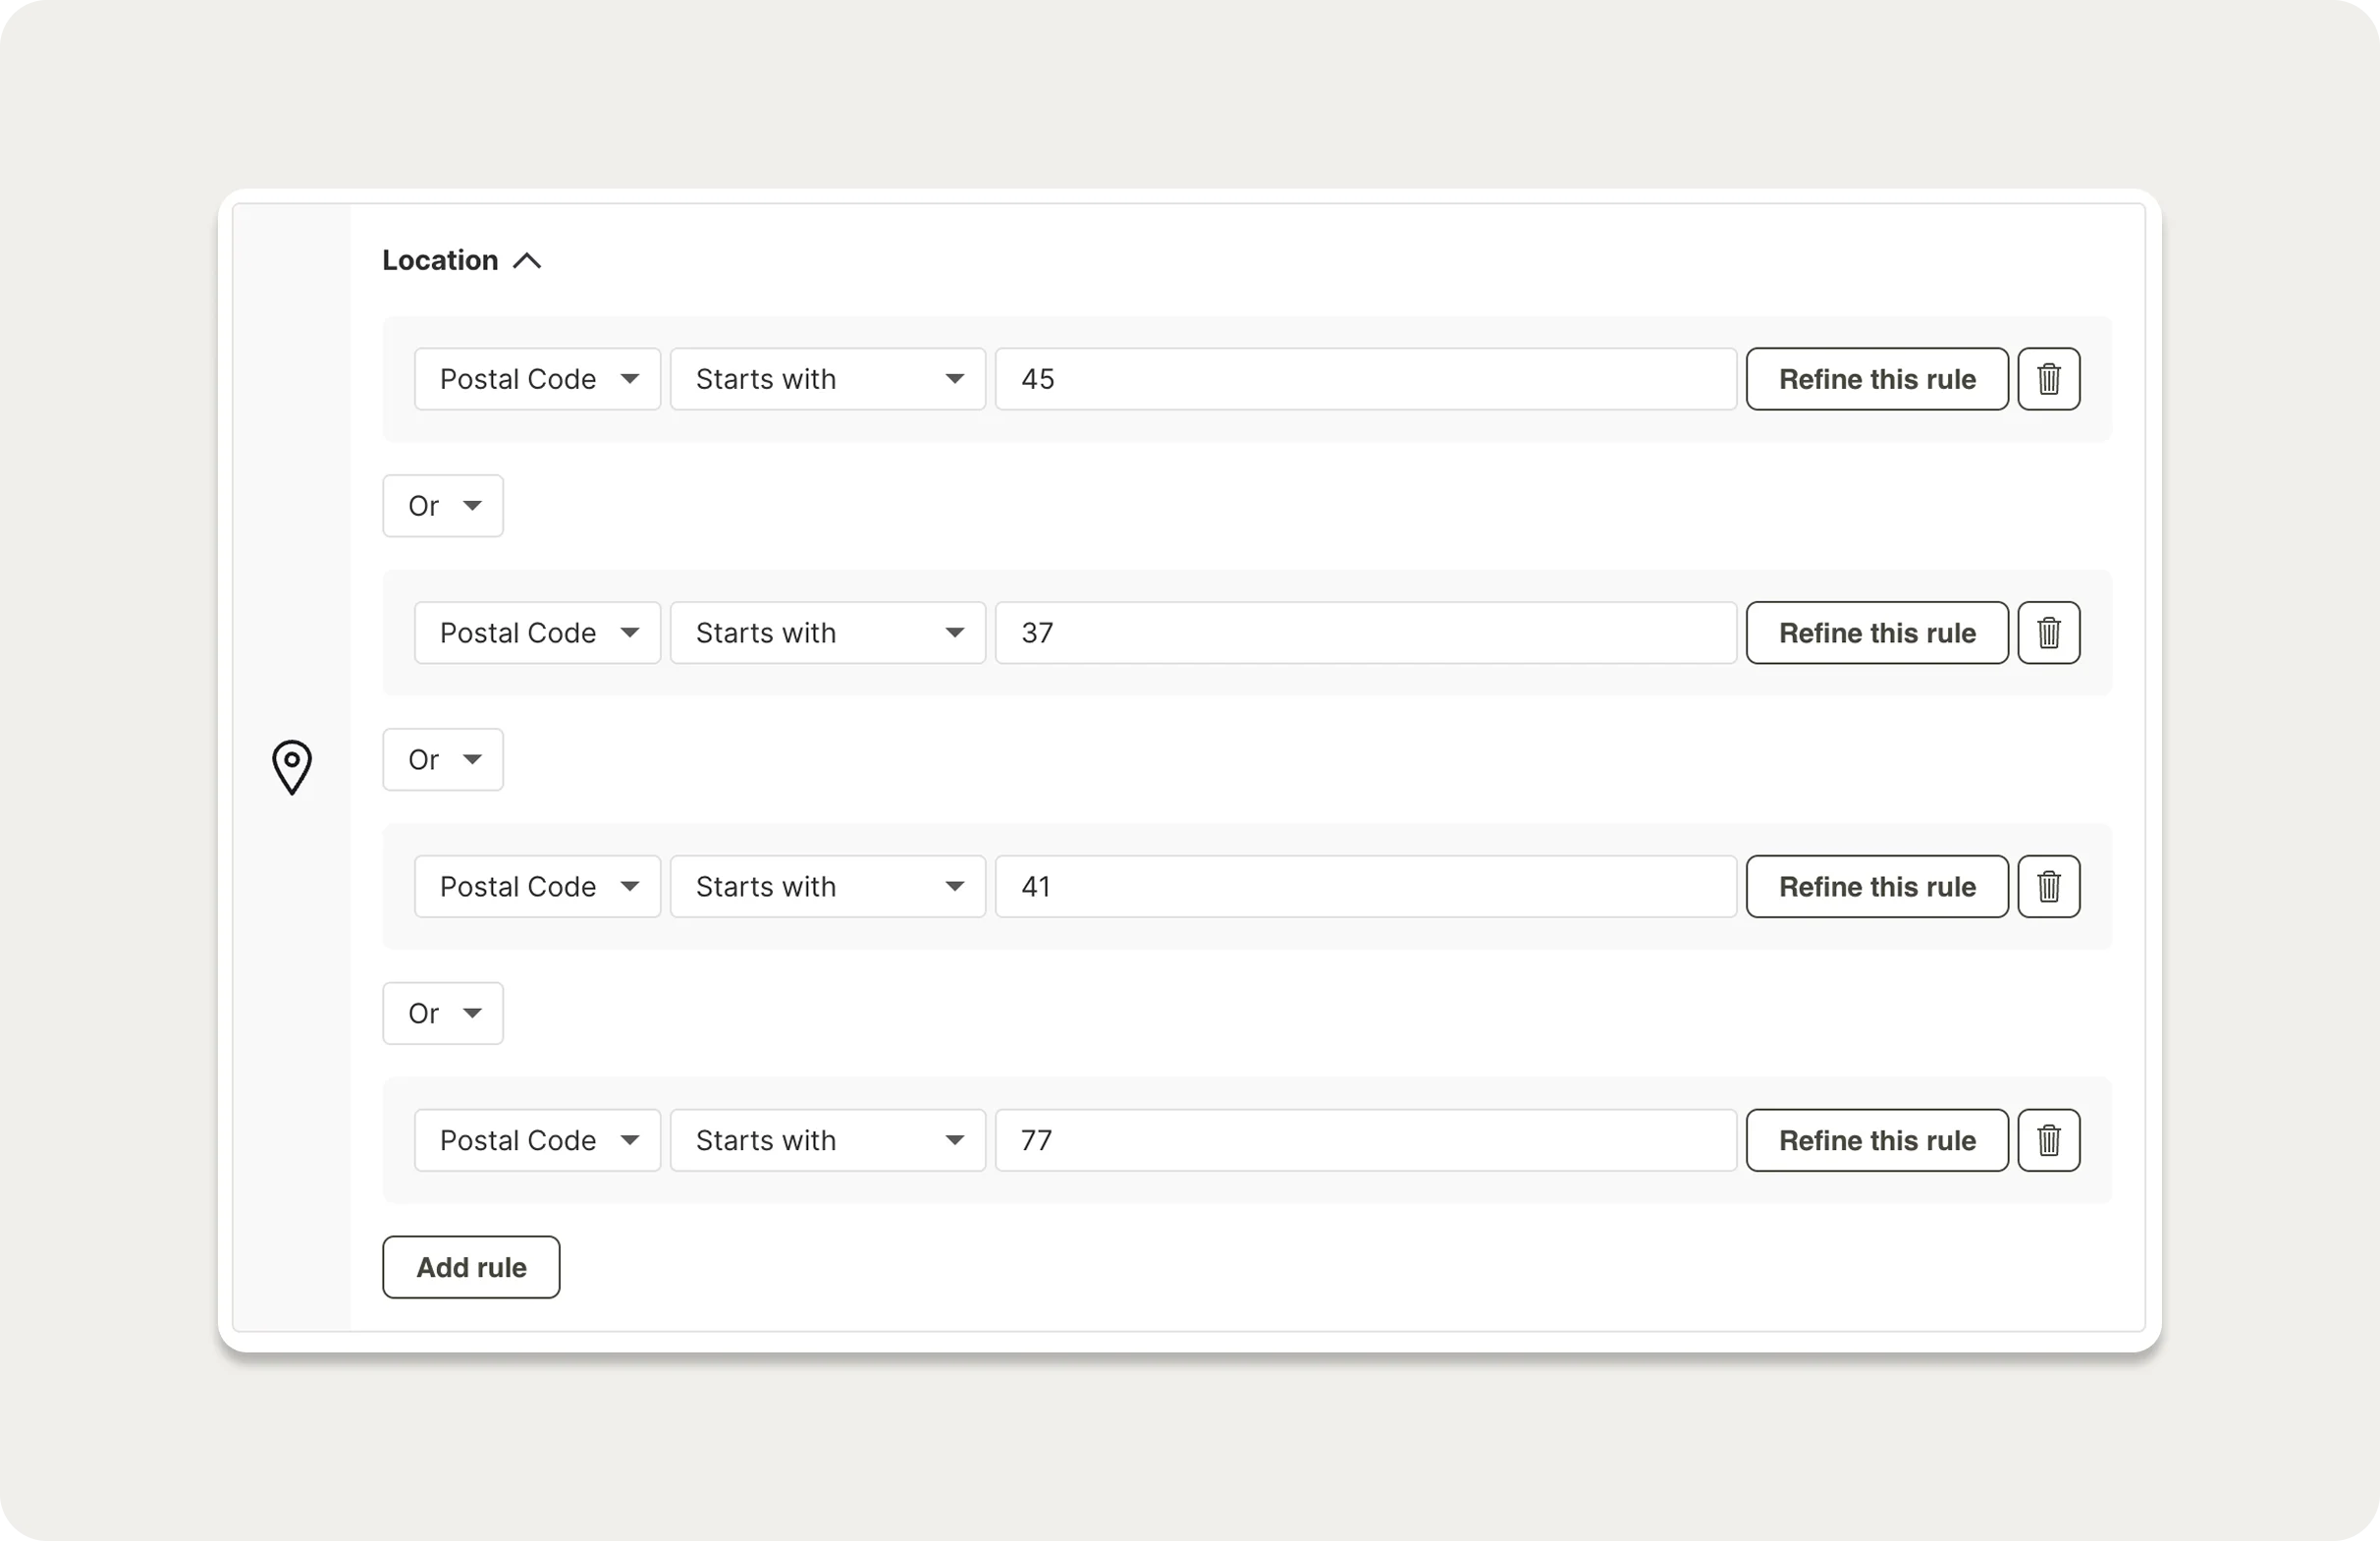Click the location pin icon
Image resolution: width=2380 pixels, height=1541 pixels.
pos(292,767)
